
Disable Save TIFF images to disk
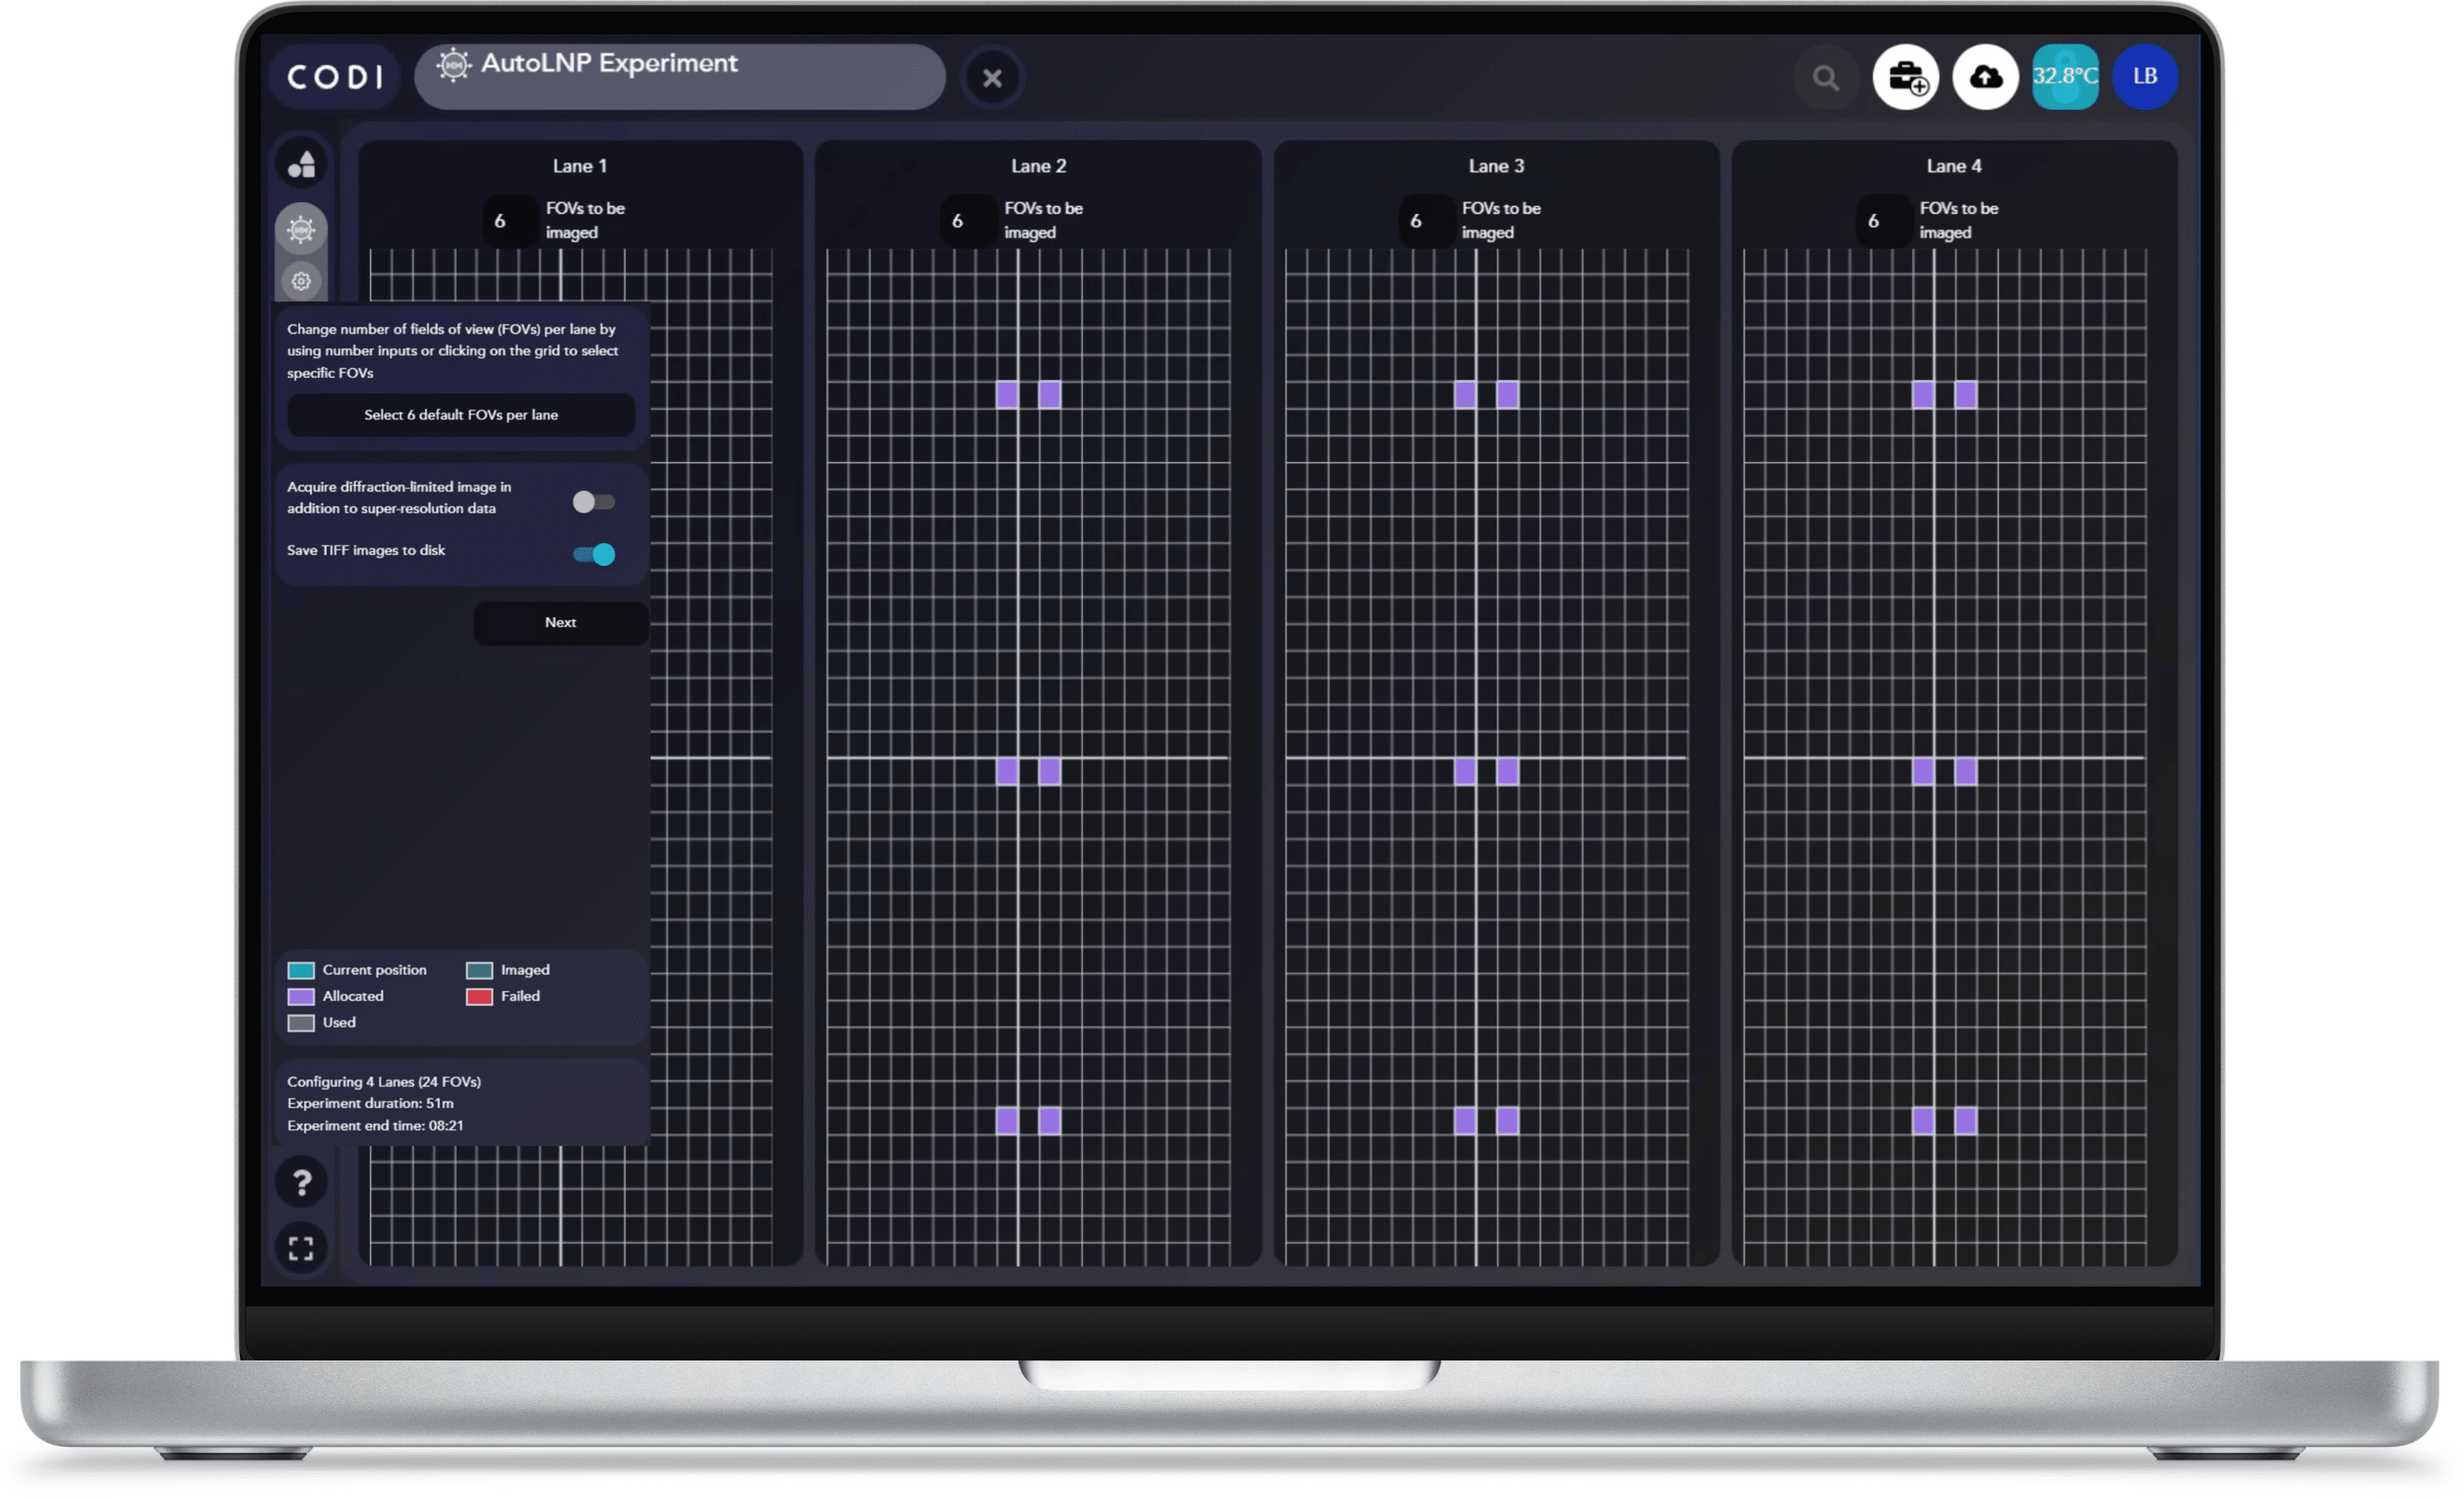click(594, 554)
